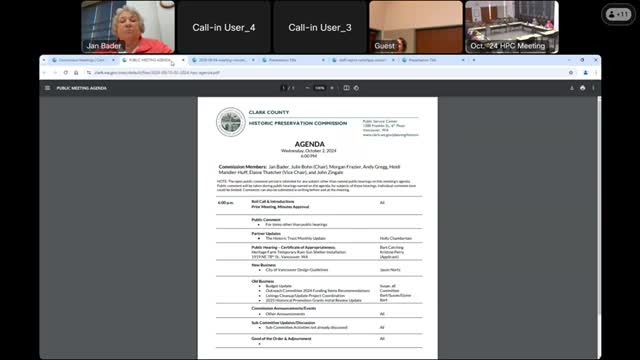Open the PDF sidebar hamburger menu

point(47,88)
